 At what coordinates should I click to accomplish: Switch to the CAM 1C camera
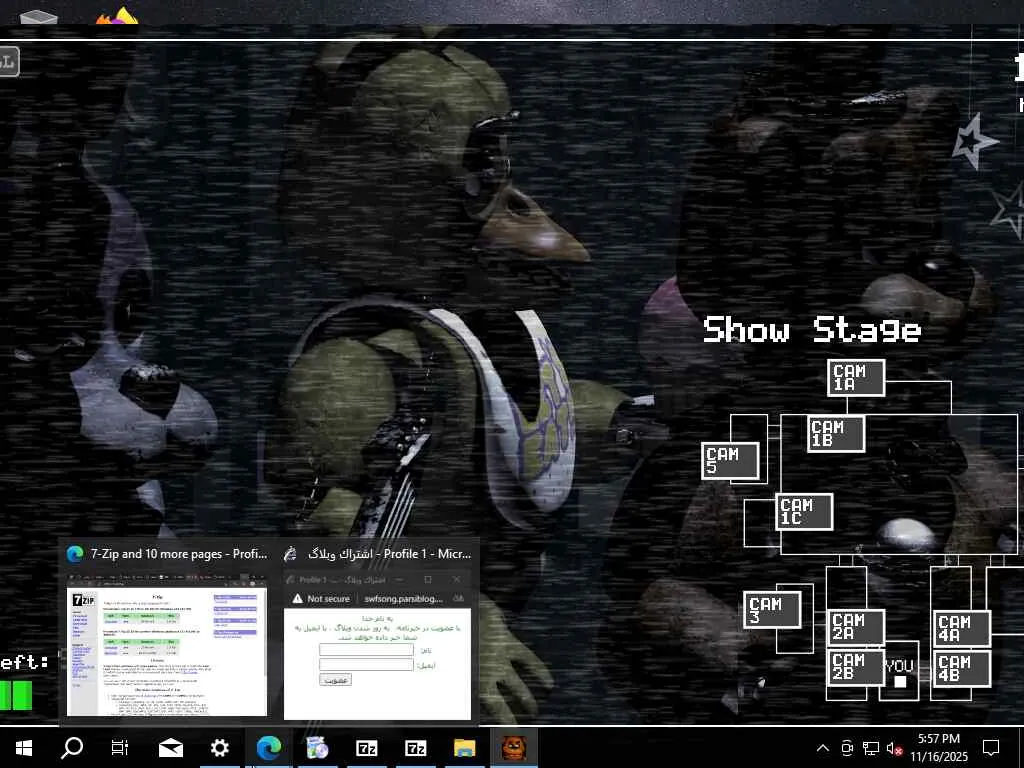pyautogui.click(x=805, y=511)
